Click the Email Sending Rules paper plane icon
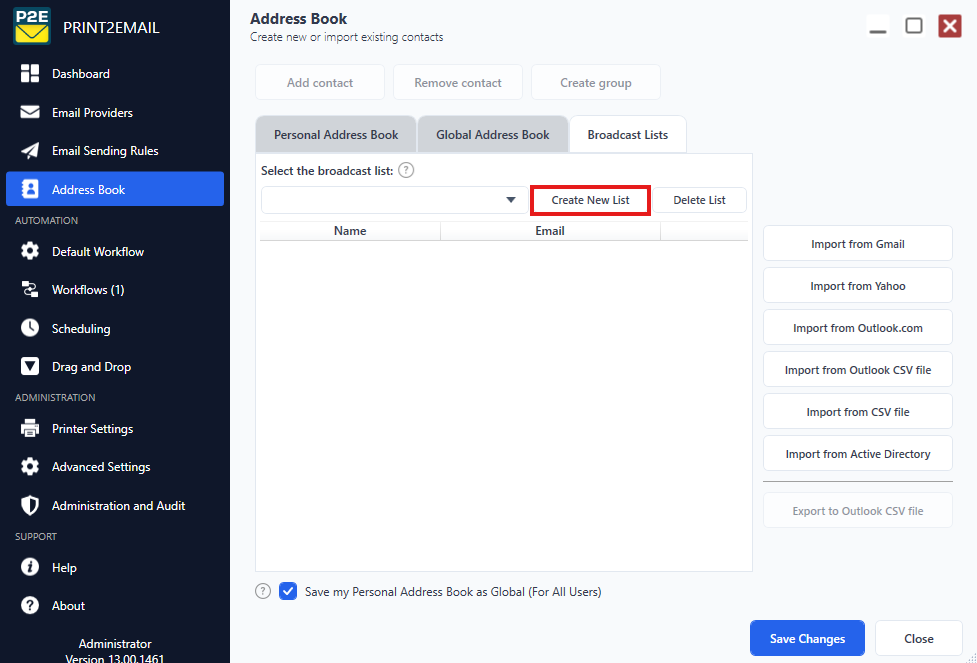 (x=30, y=151)
